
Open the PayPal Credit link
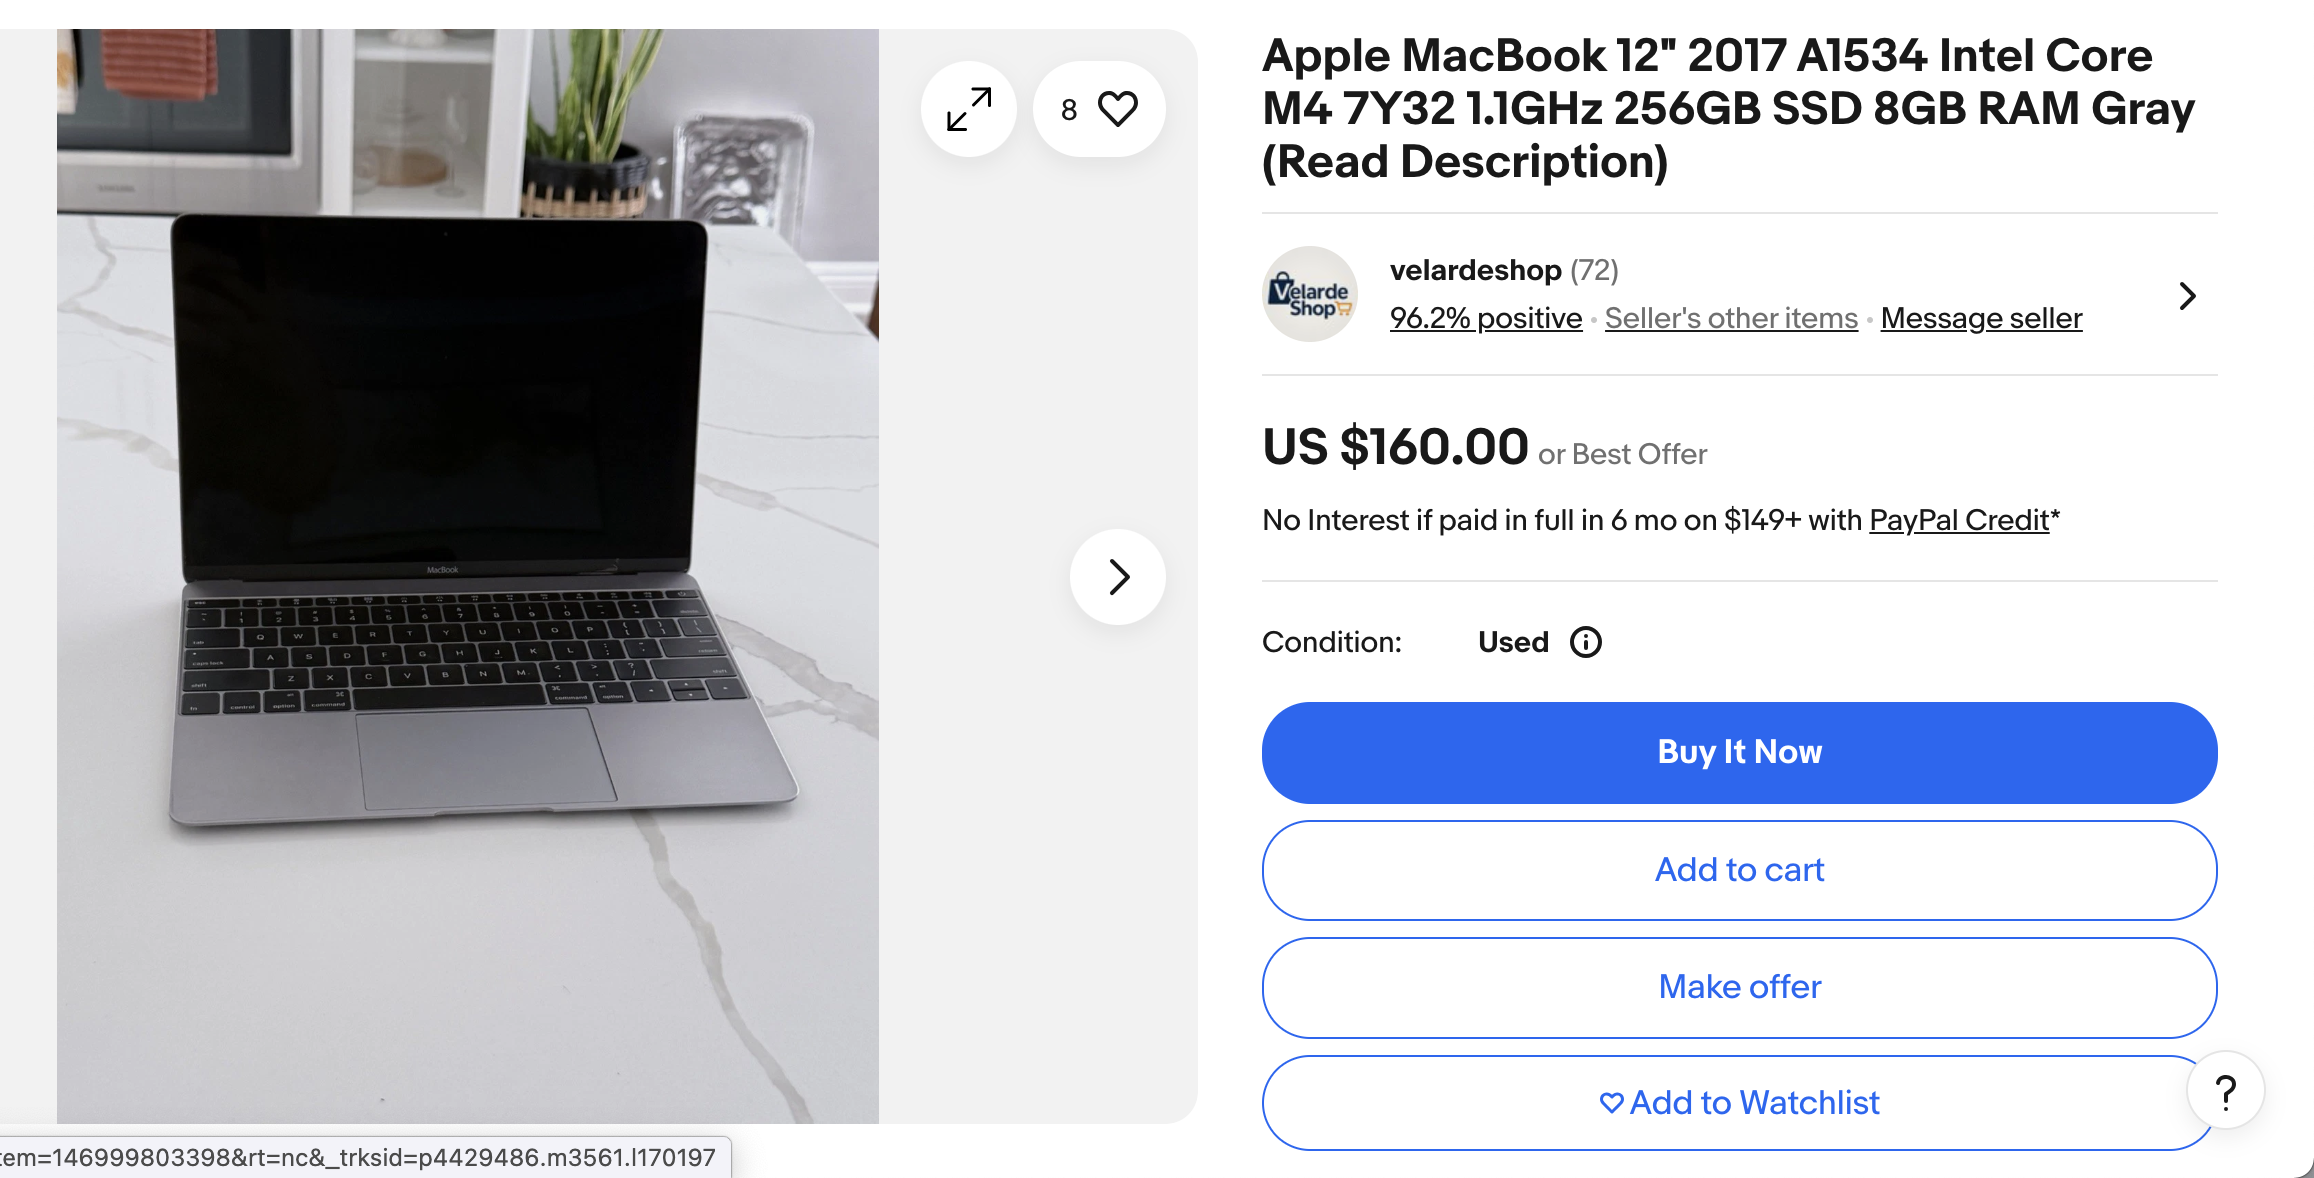[x=1959, y=520]
